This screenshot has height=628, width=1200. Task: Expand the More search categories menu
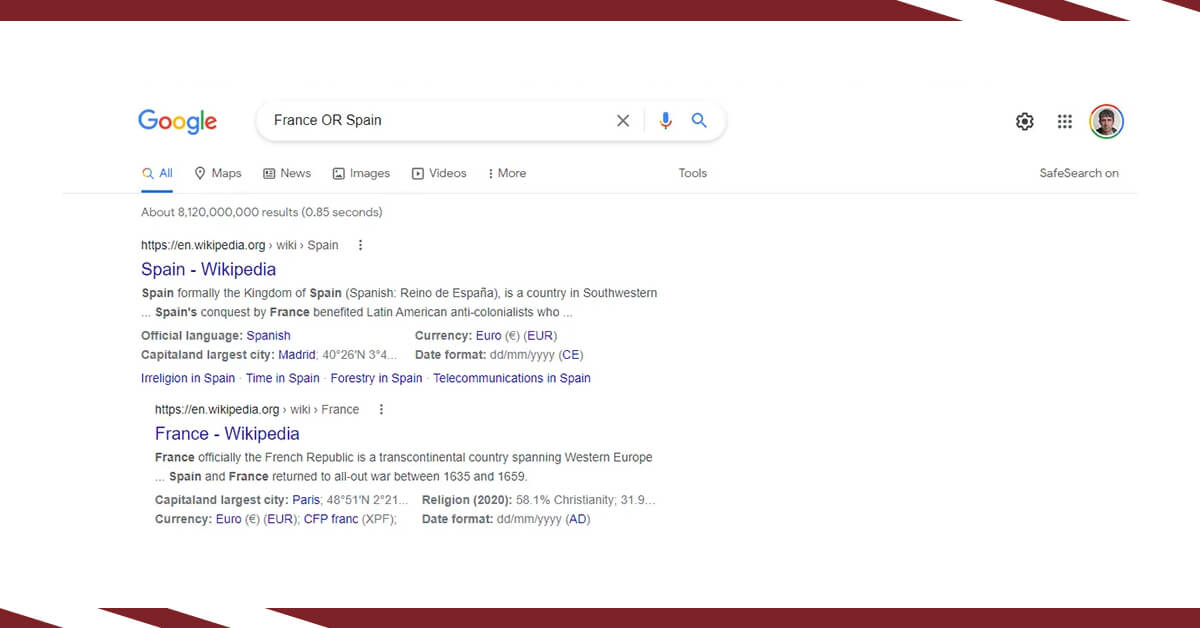coord(507,173)
